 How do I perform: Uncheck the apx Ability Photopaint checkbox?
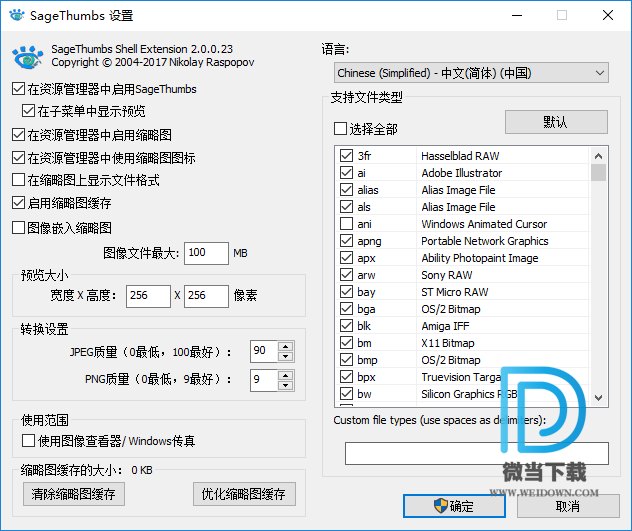(x=346, y=258)
